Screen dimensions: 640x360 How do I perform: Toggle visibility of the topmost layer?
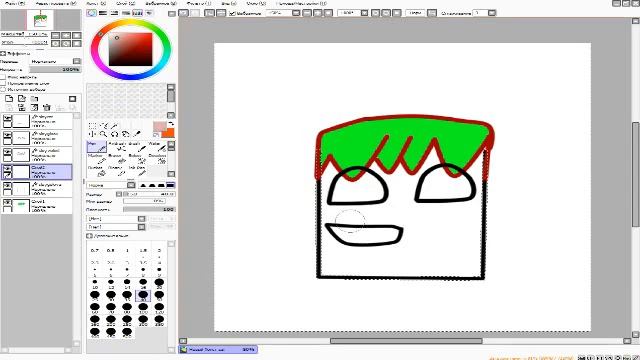[x=7, y=118]
